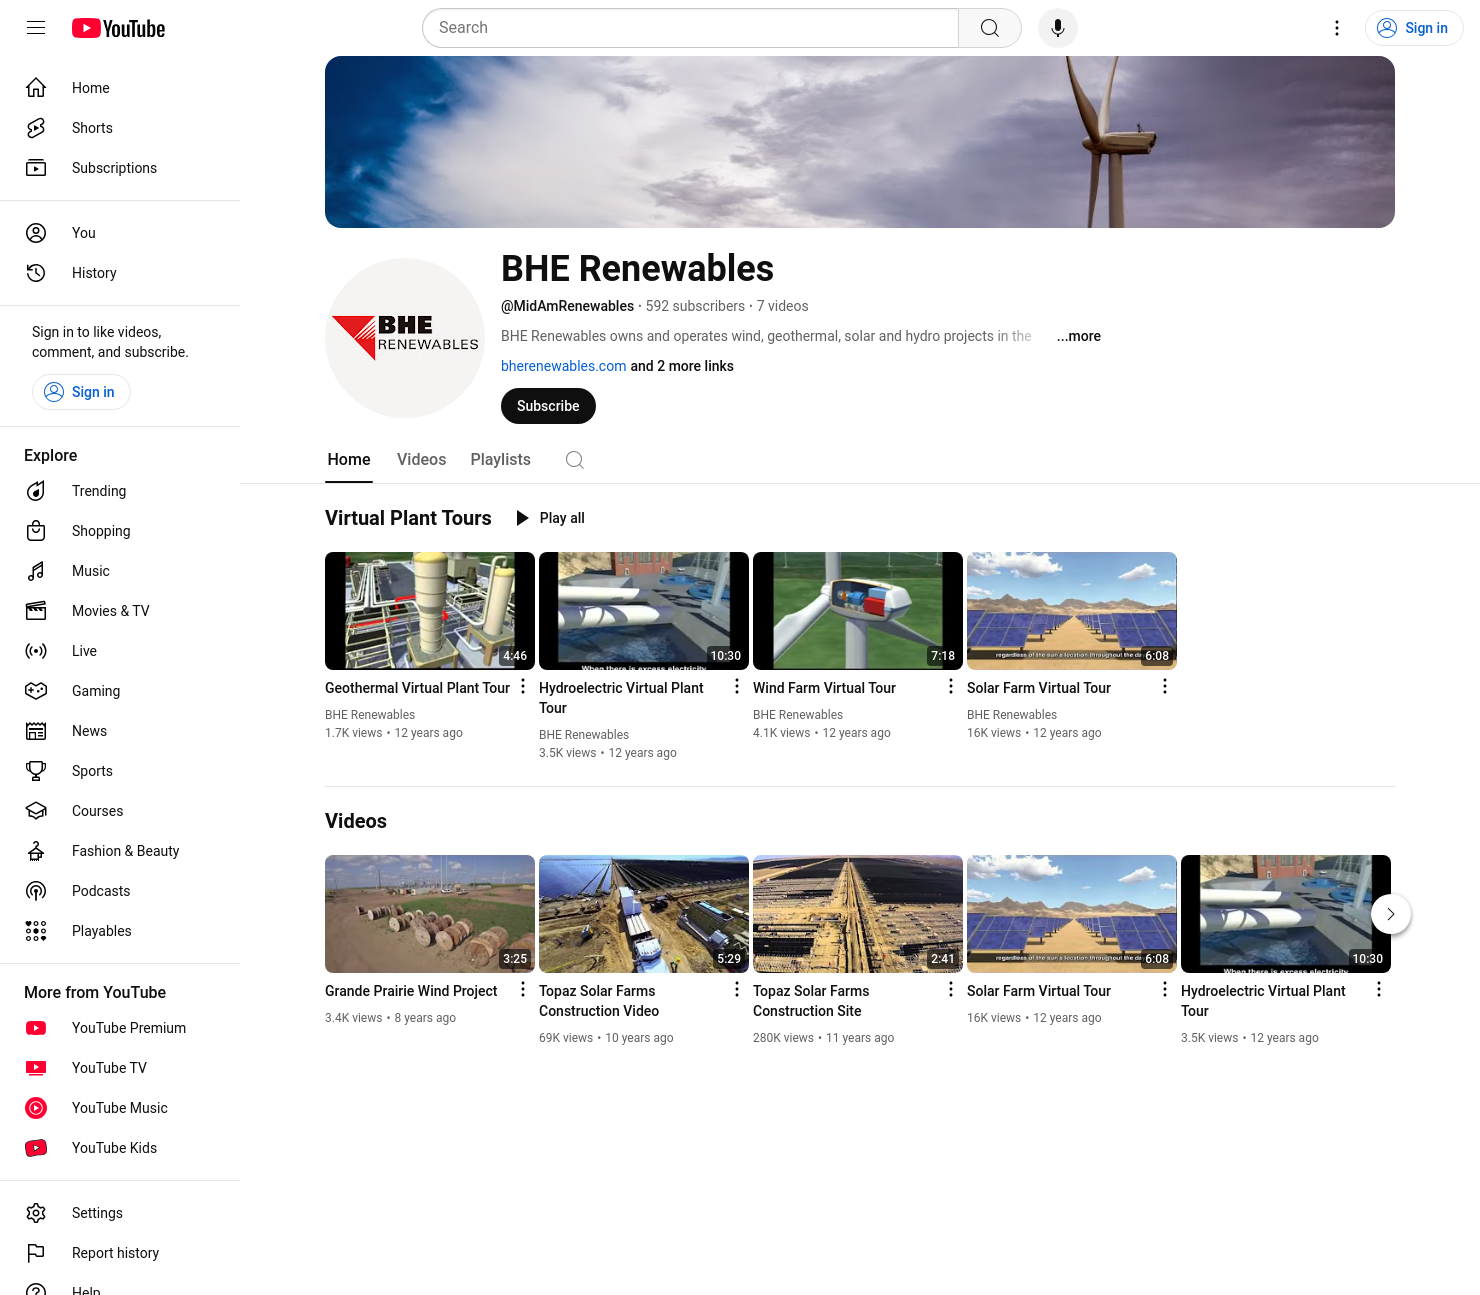Open Shopping in Explore
Screen dimensions: 1480x1295
[120, 531]
